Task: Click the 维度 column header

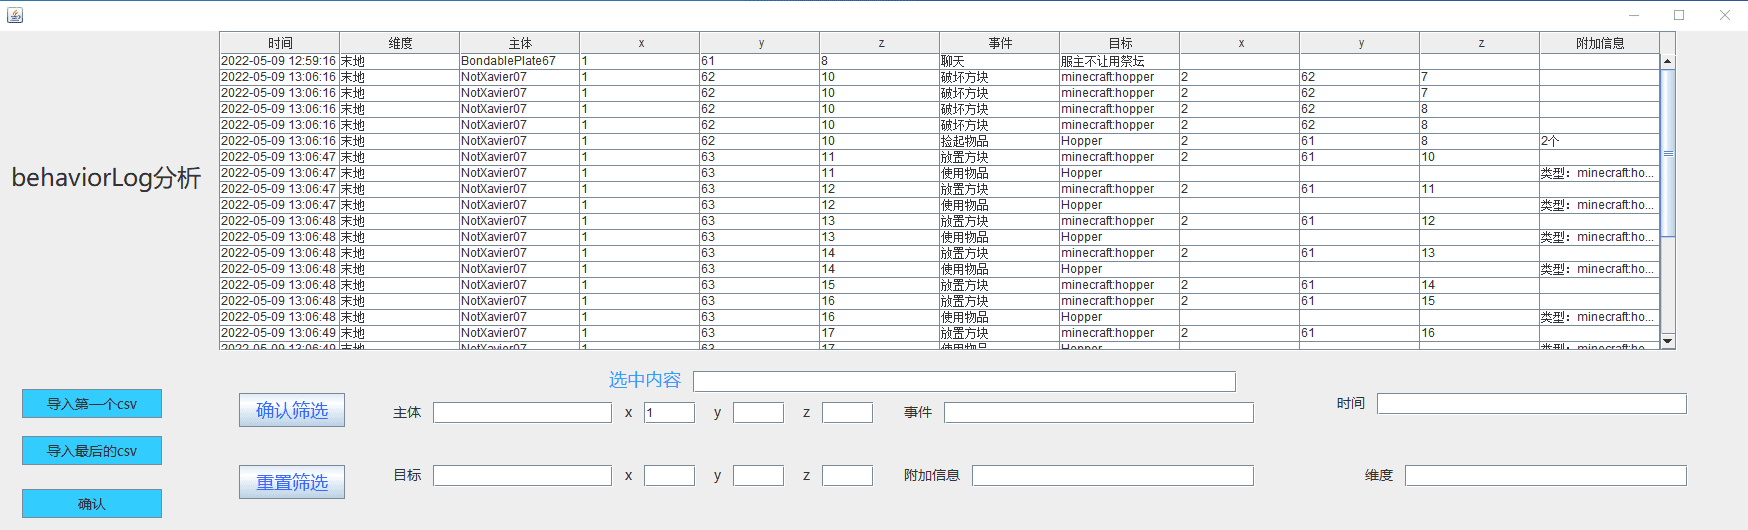Action: 400,43
